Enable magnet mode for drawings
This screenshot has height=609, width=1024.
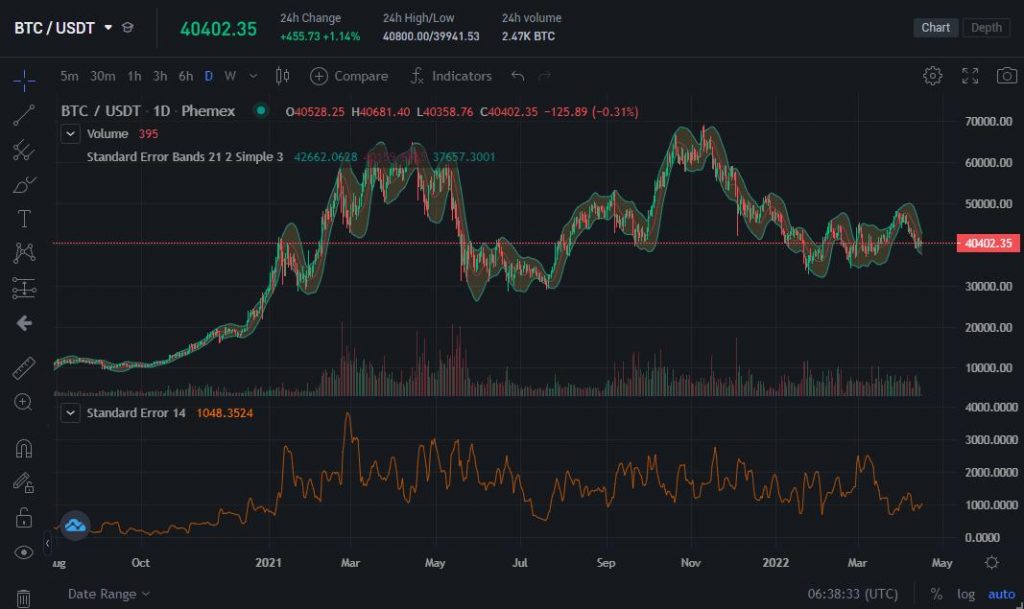(23, 450)
